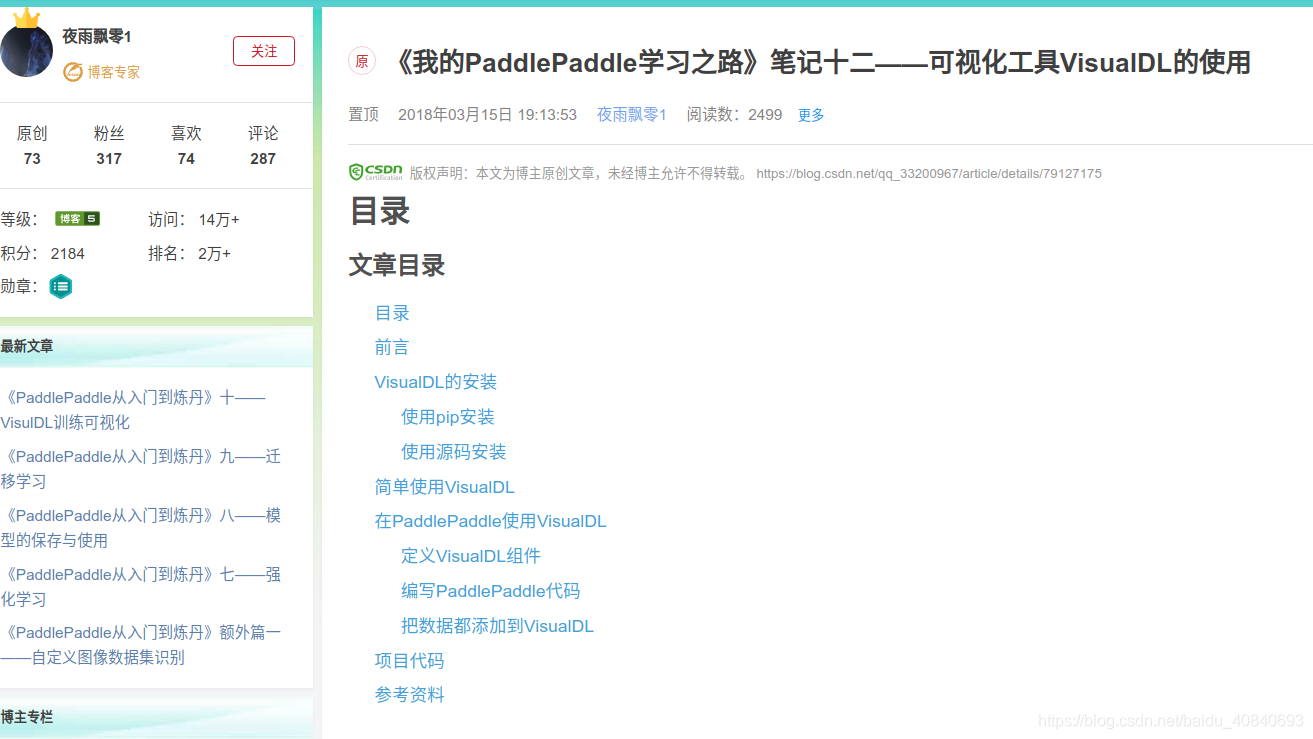
Task: Follow the author with 关注 button
Action: [264, 51]
